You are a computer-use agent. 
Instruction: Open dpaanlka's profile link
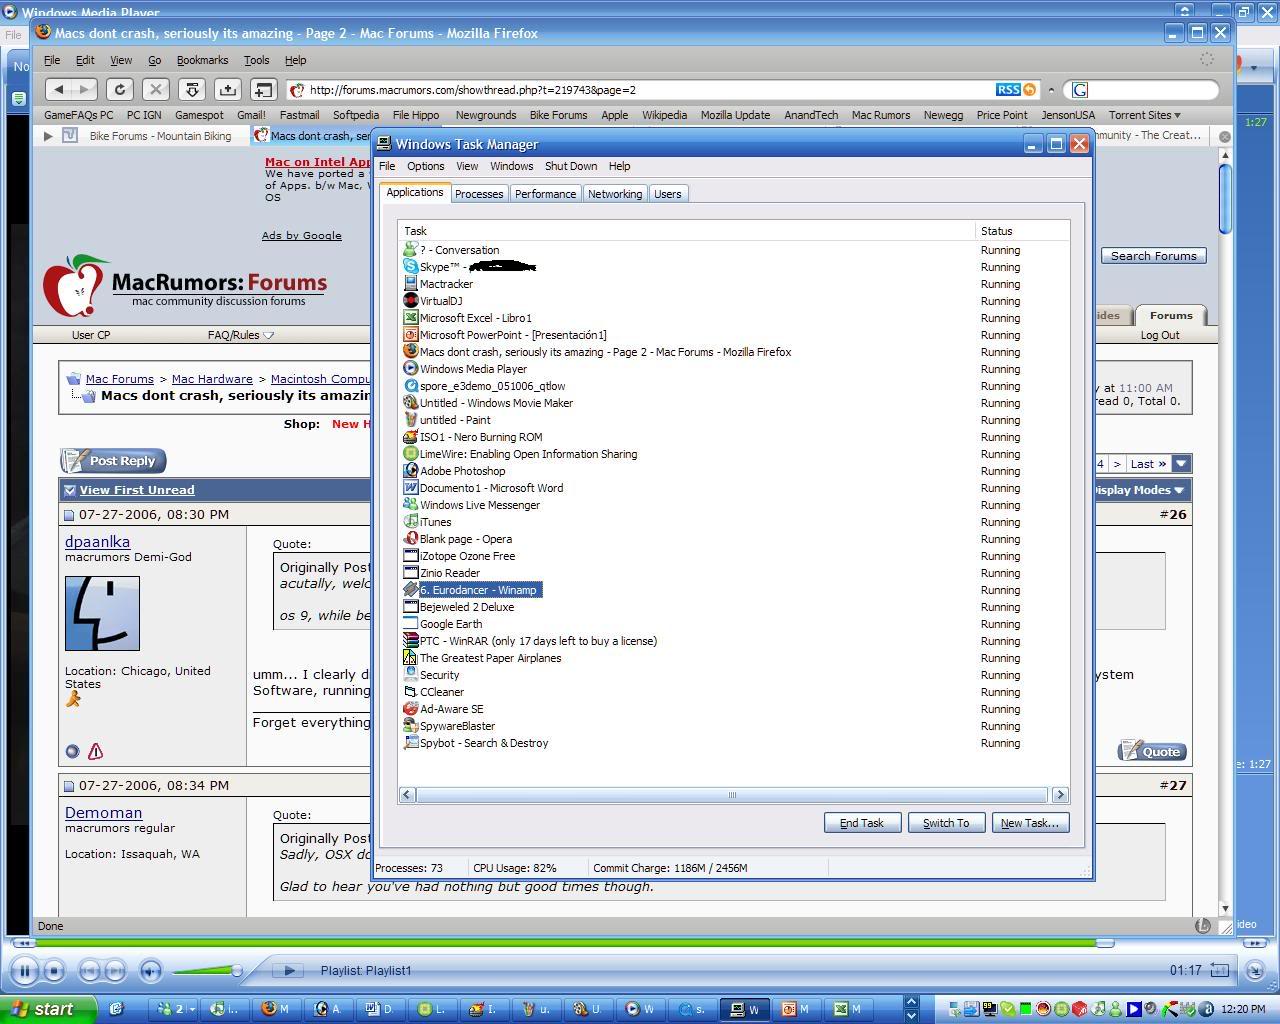97,541
